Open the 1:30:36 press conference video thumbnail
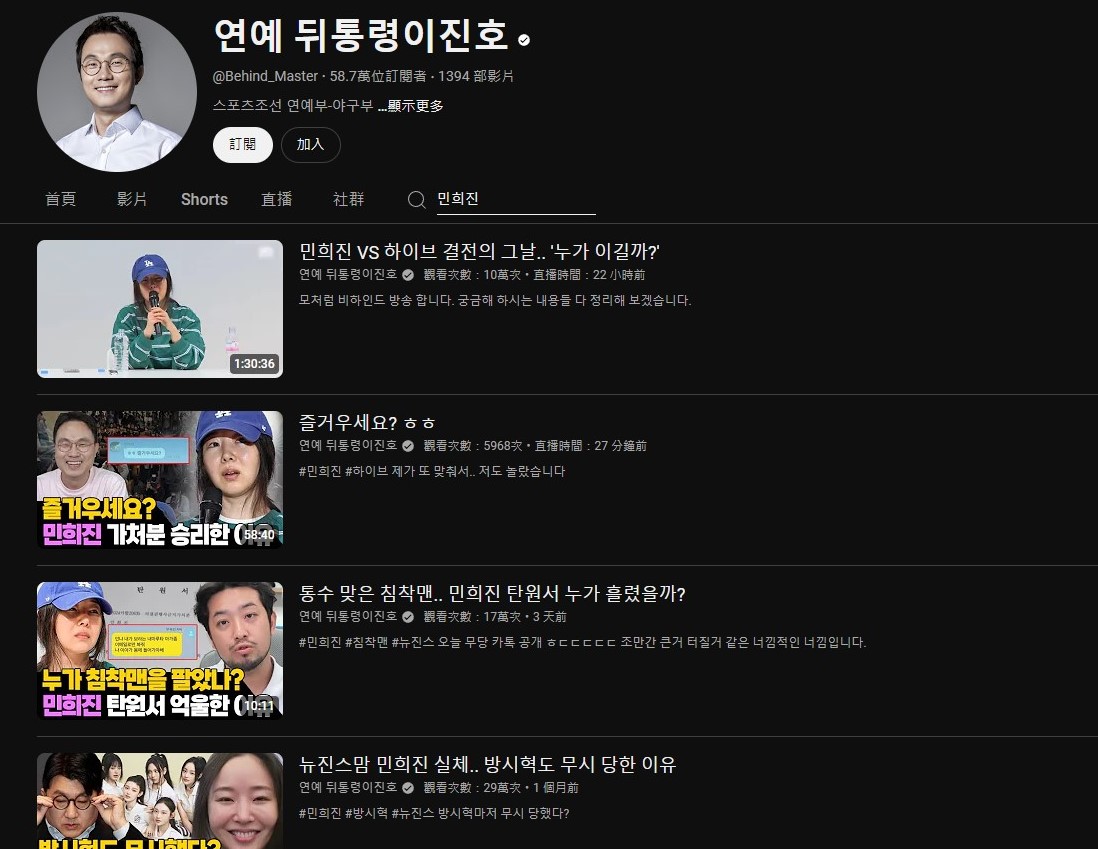 point(160,308)
